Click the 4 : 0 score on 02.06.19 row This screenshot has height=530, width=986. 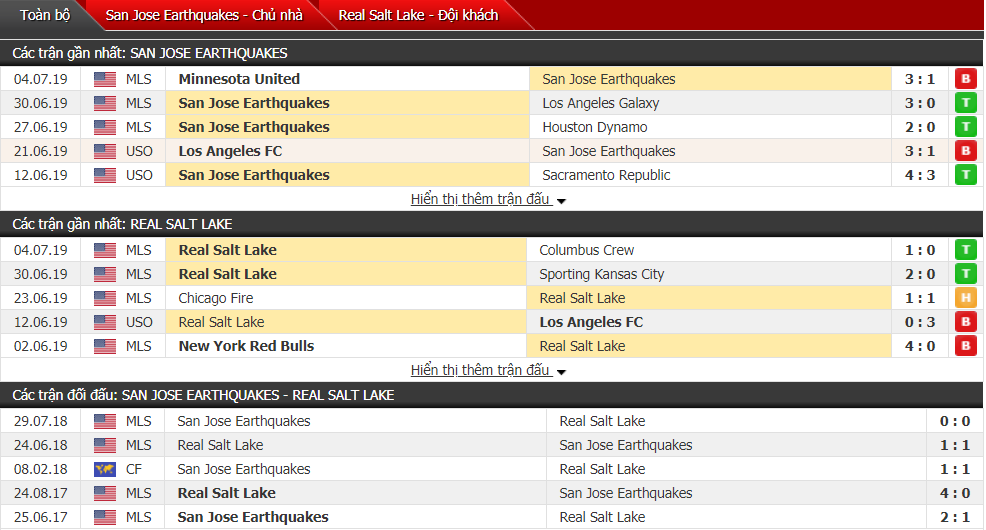[x=920, y=346]
